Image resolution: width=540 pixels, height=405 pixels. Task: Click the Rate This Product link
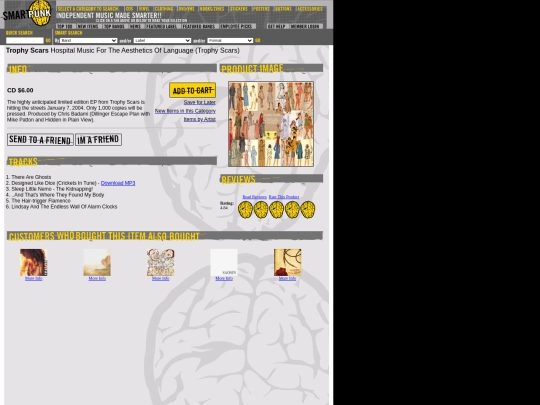(284, 197)
